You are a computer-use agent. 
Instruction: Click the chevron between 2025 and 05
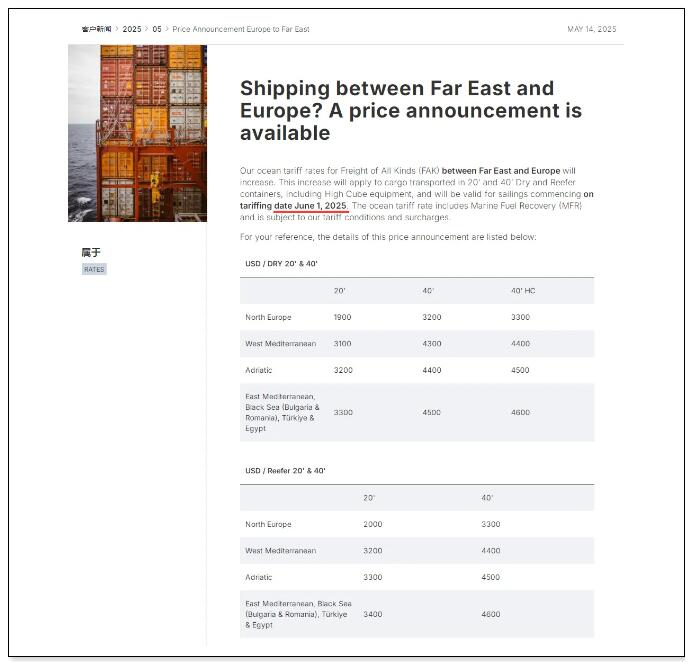pos(147,29)
